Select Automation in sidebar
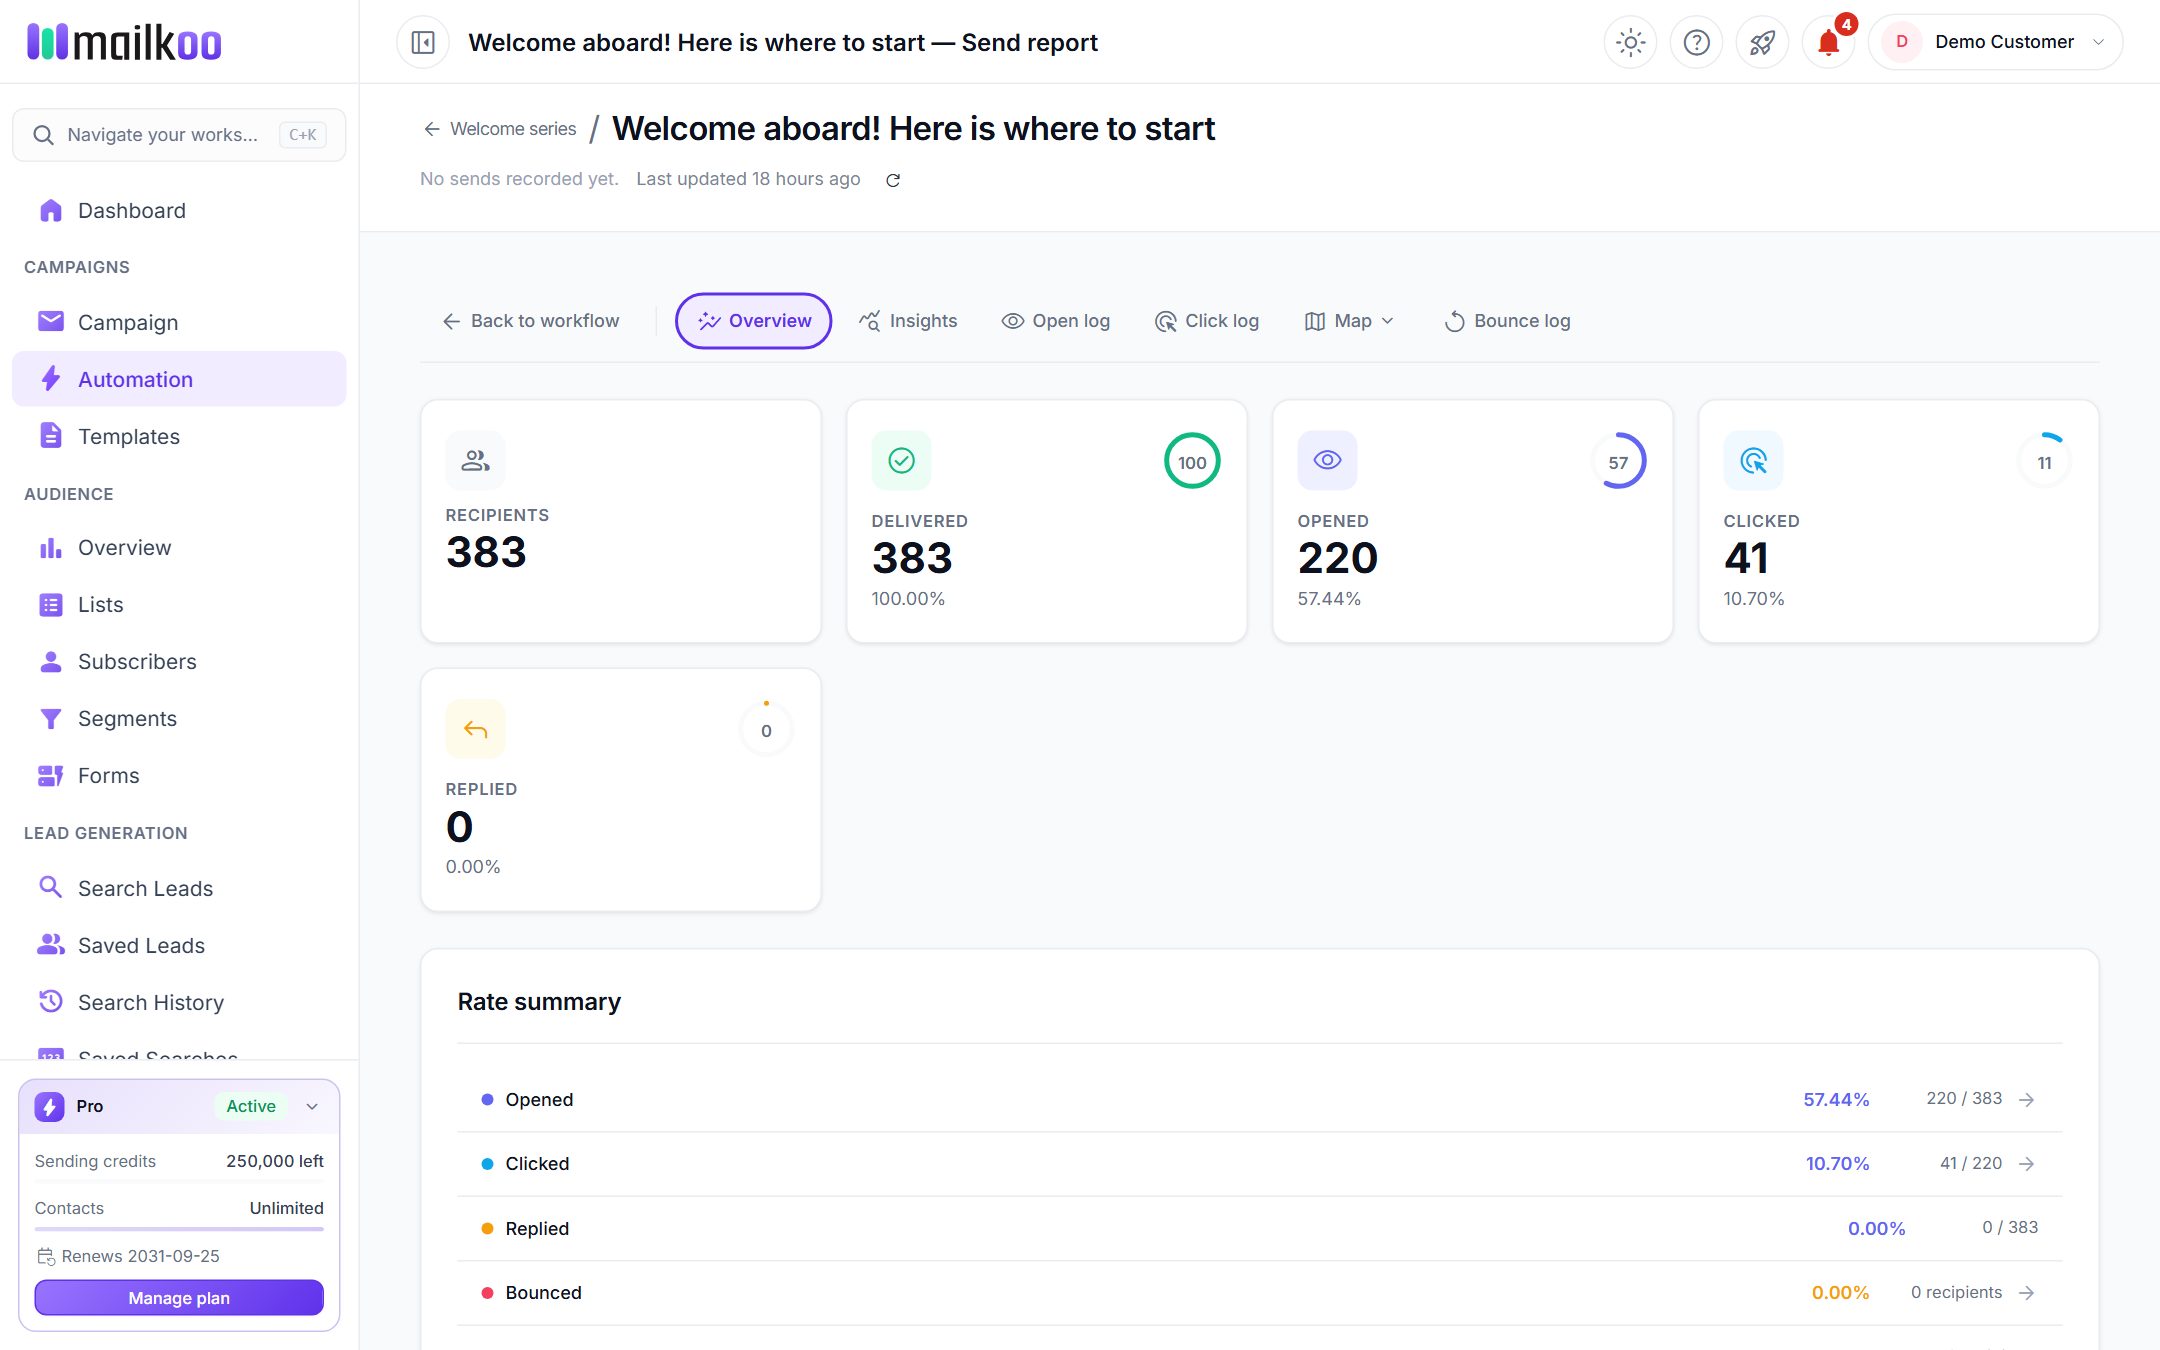 tap(179, 379)
